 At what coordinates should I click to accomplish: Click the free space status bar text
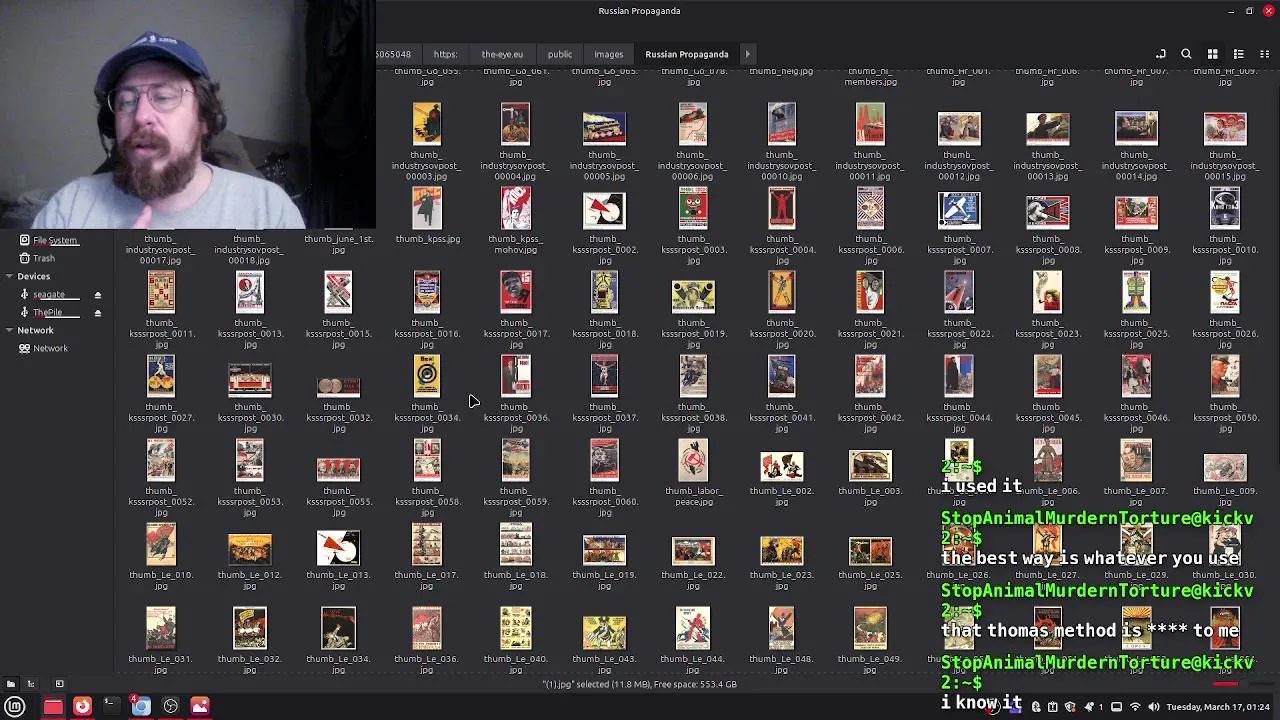click(640, 684)
